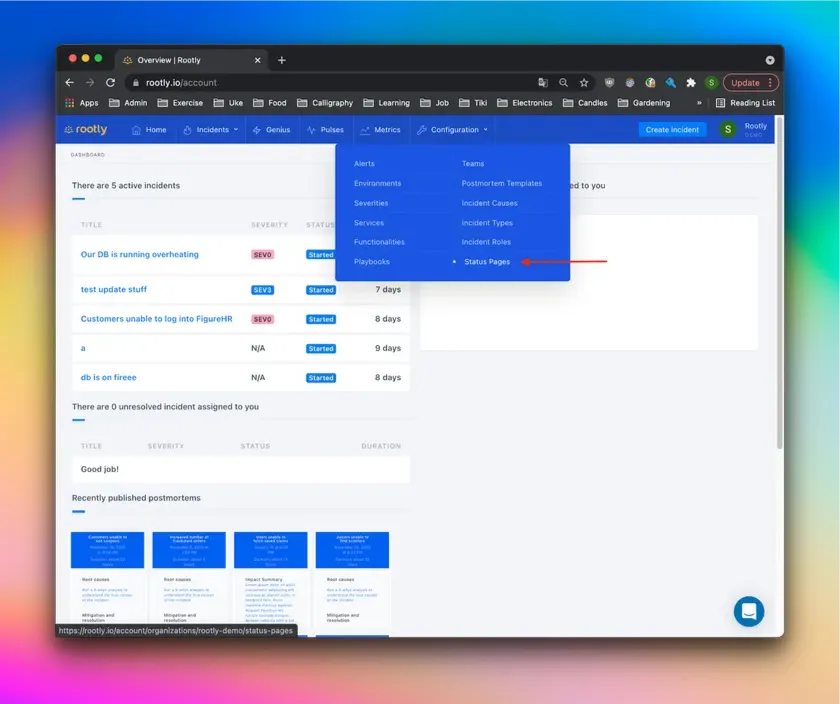Click the green S Chrome profile avatar

click(711, 83)
